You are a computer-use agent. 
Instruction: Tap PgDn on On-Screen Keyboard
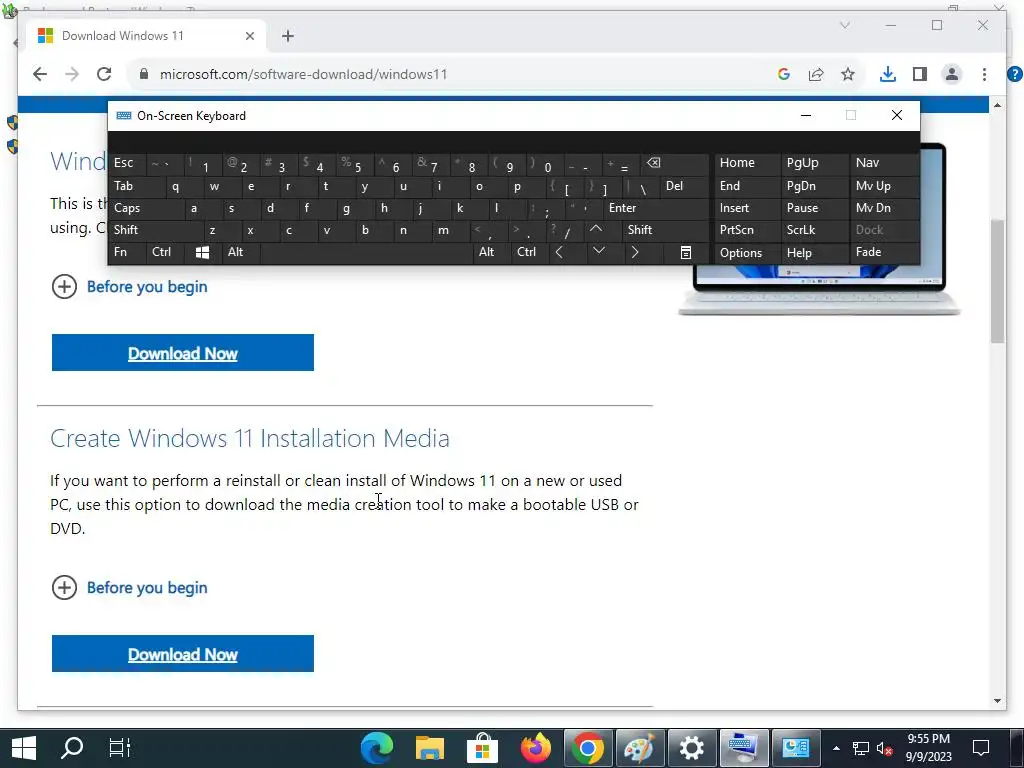click(x=814, y=186)
